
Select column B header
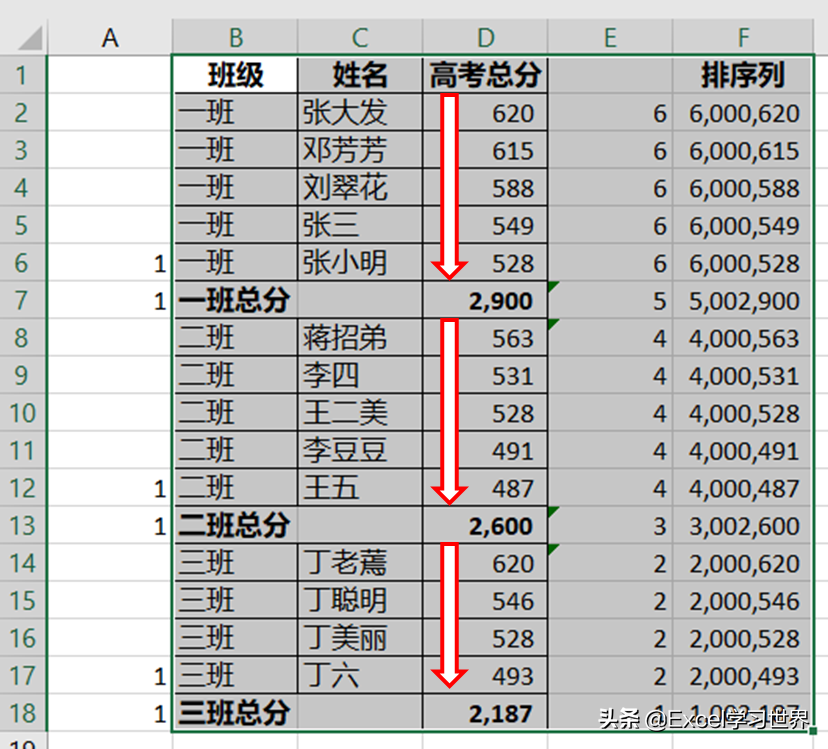(235, 37)
